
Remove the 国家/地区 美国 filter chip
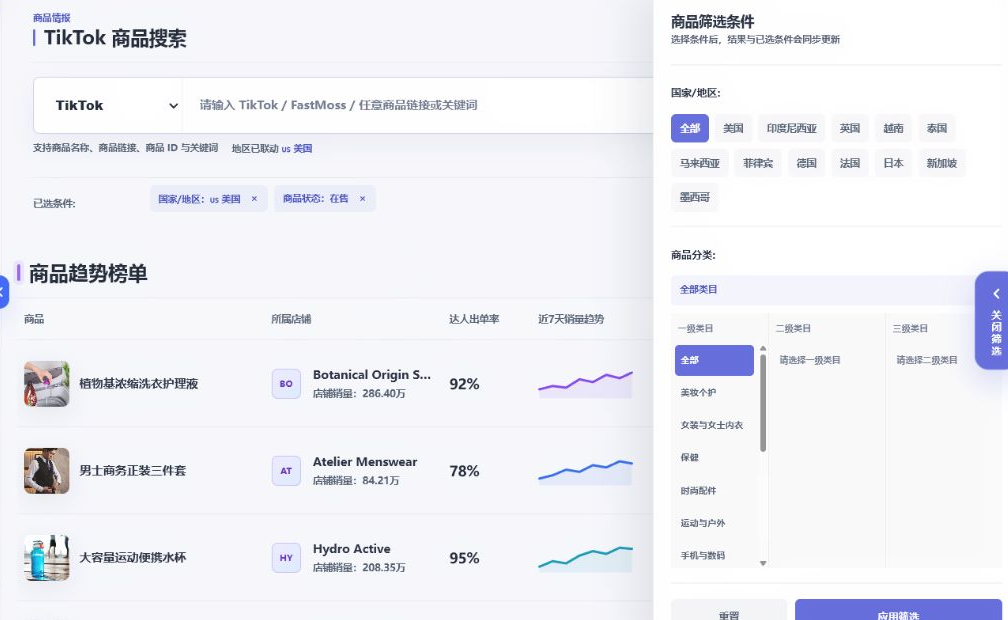click(x=255, y=199)
